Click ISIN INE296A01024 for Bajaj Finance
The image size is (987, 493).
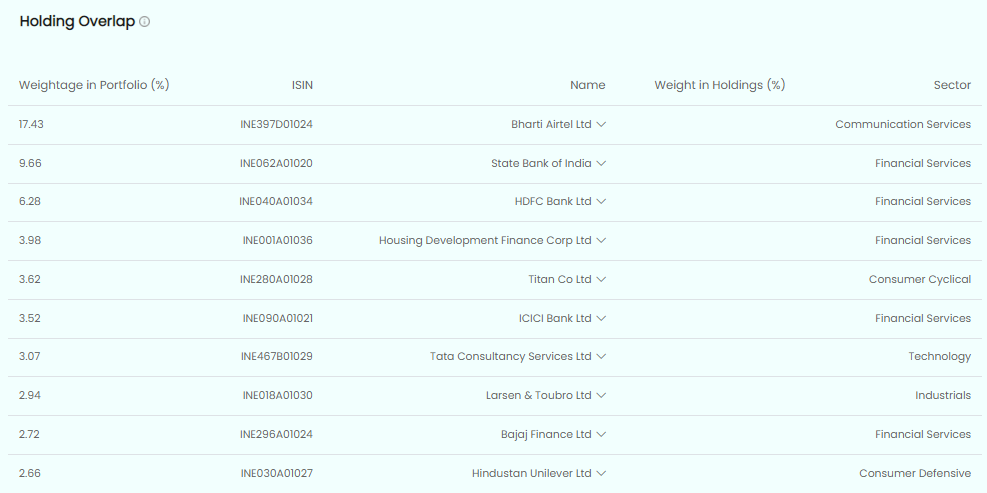pyautogui.click(x=276, y=434)
